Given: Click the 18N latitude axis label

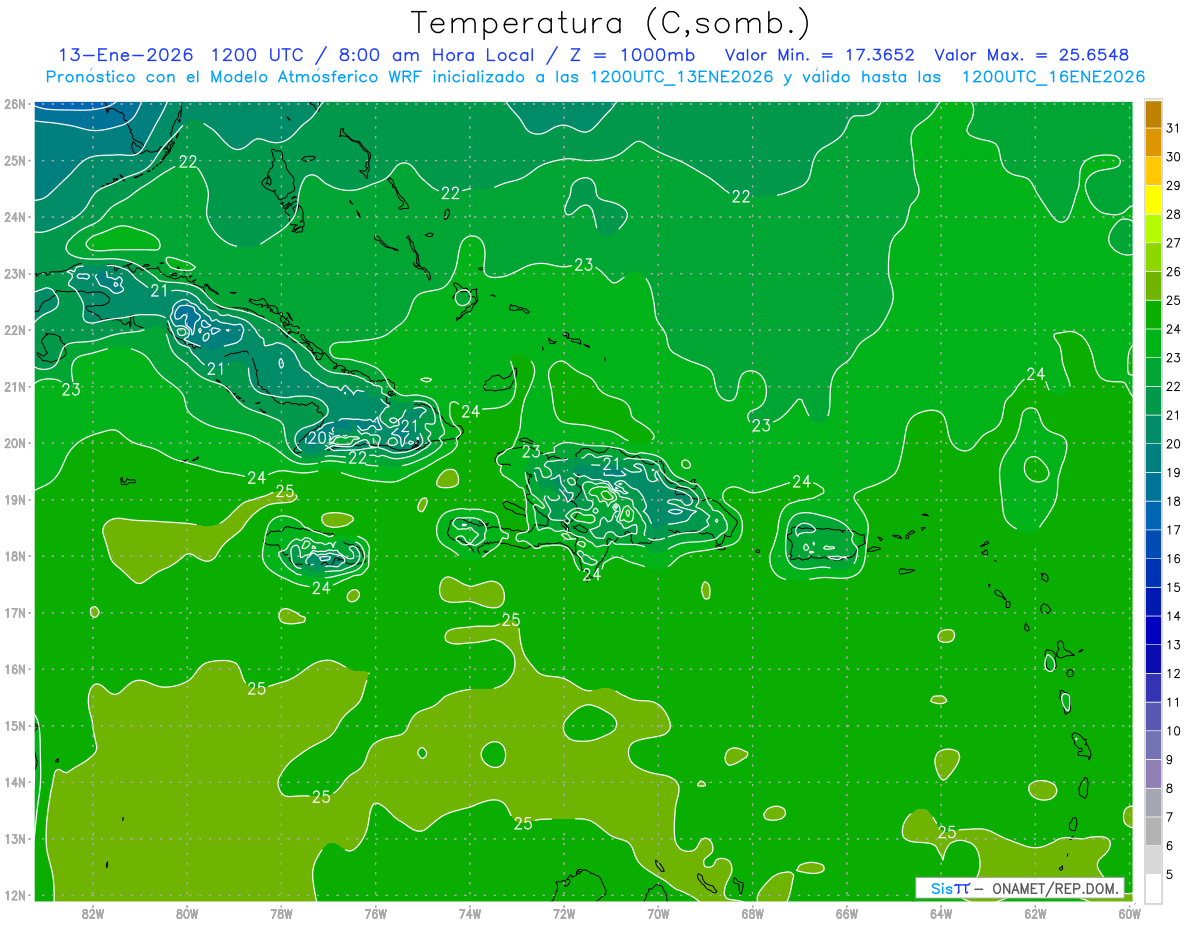Looking at the screenshot, I should [14, 556].
